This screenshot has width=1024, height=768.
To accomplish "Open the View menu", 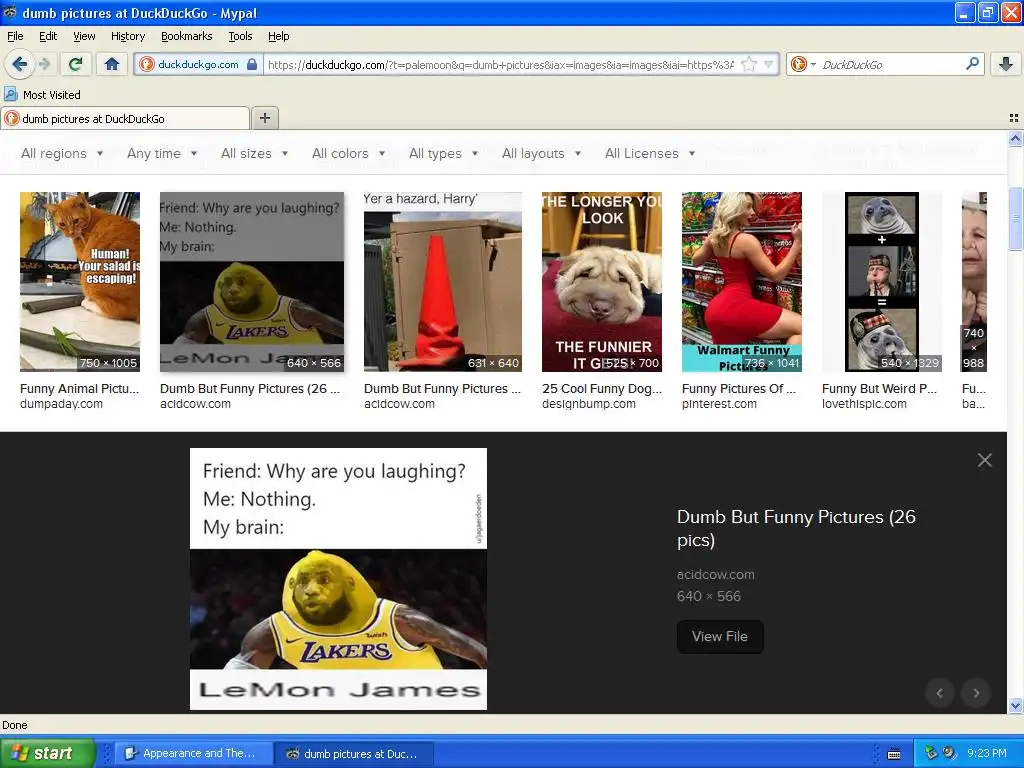I will pyautogui.click(x=84, y=36).
